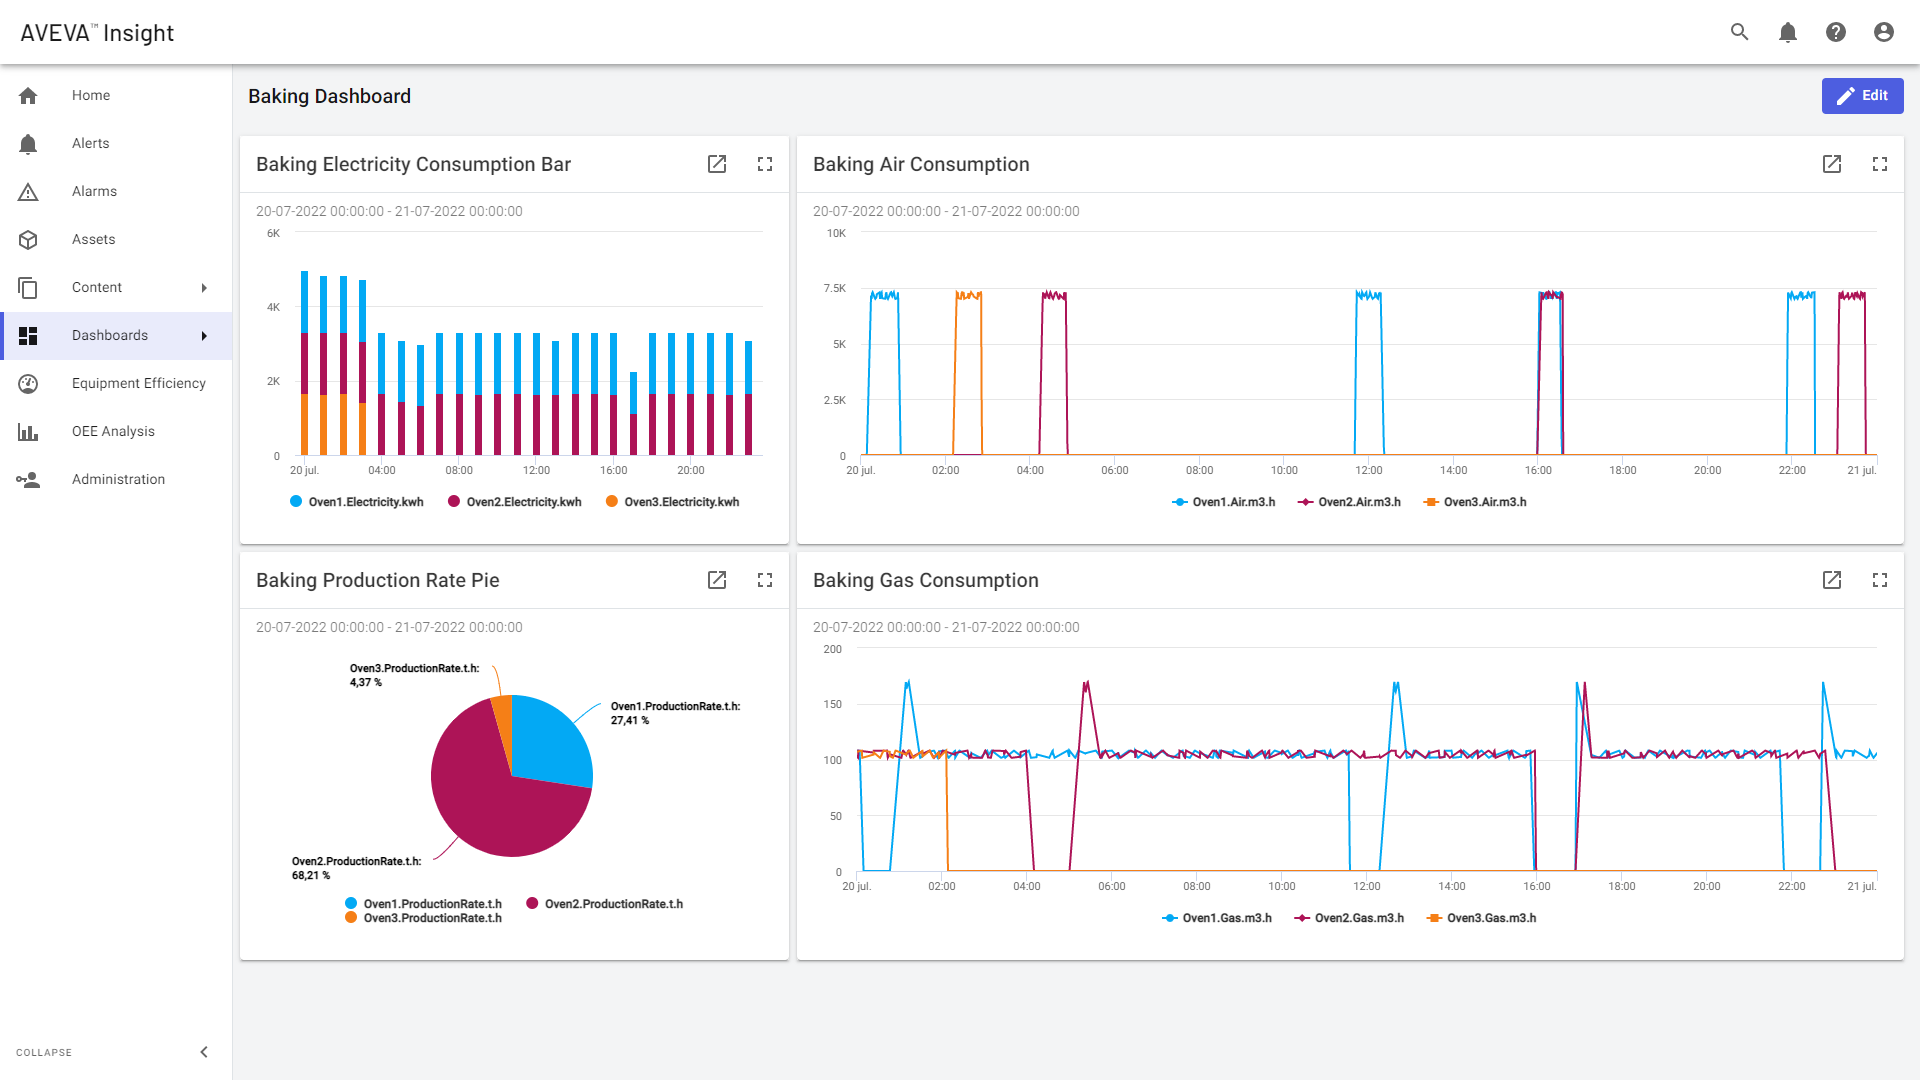Click the Home icon in sidebar

[28, 95]
